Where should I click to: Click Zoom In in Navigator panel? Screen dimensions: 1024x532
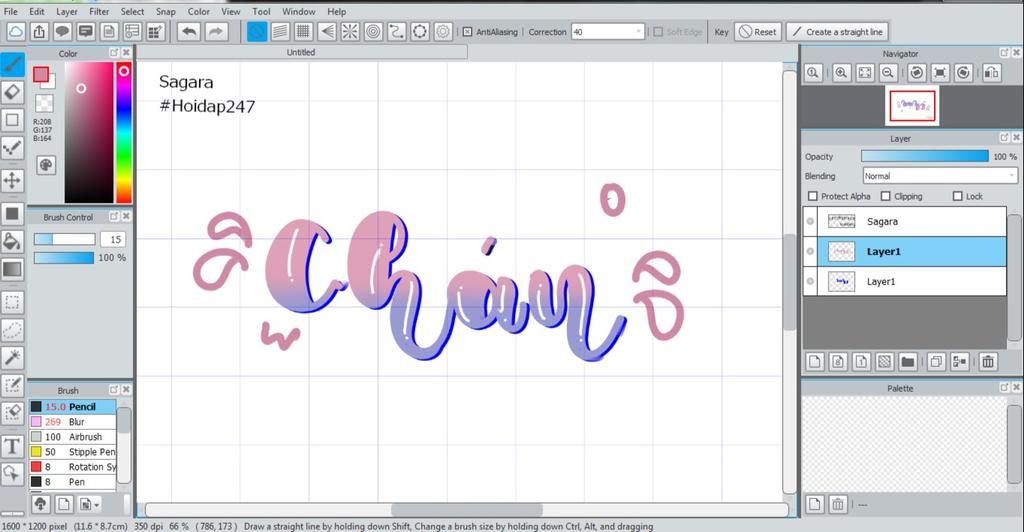tap(841, 72)
